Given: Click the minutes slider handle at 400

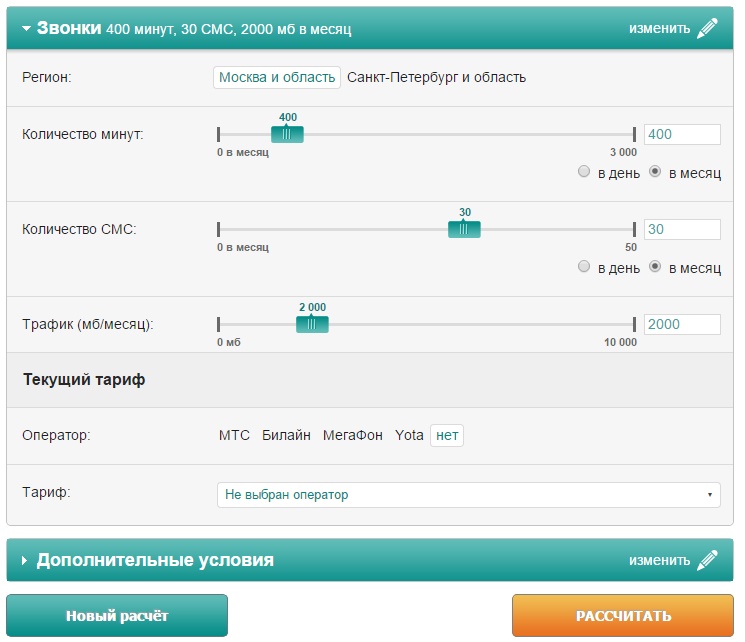Looking at the screenshot, I should coord(287,134).
